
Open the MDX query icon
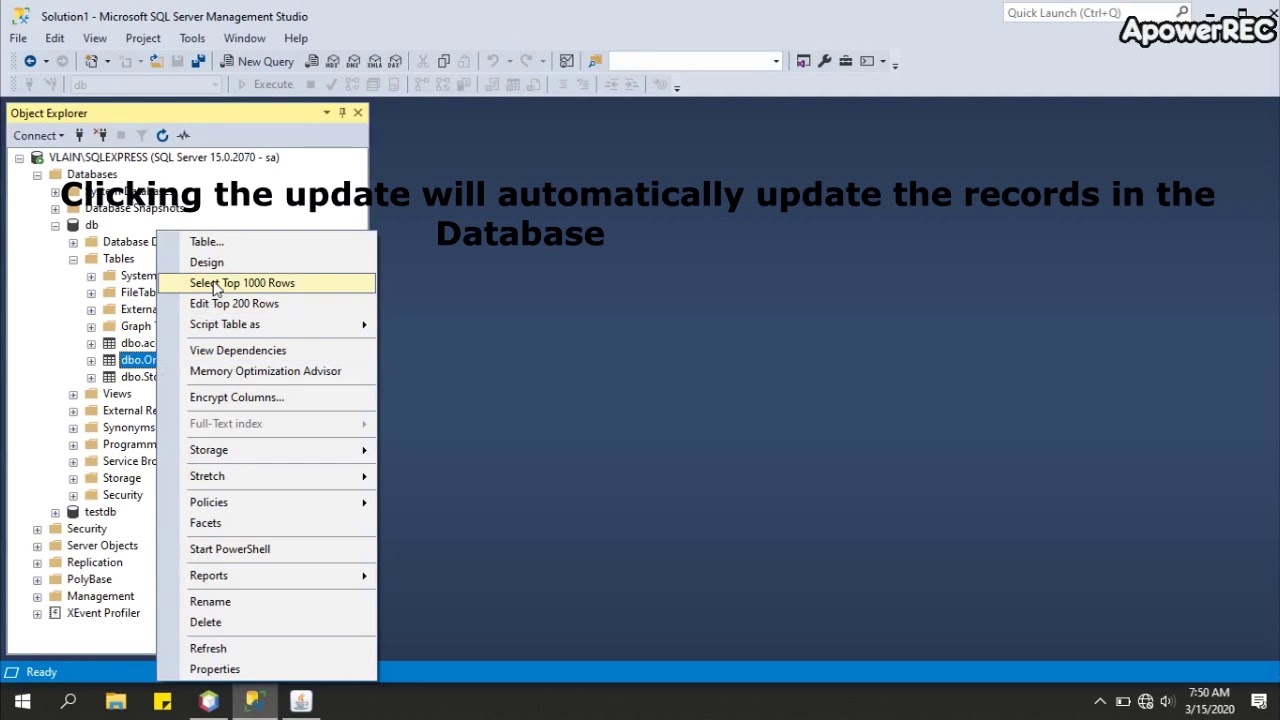333,61
